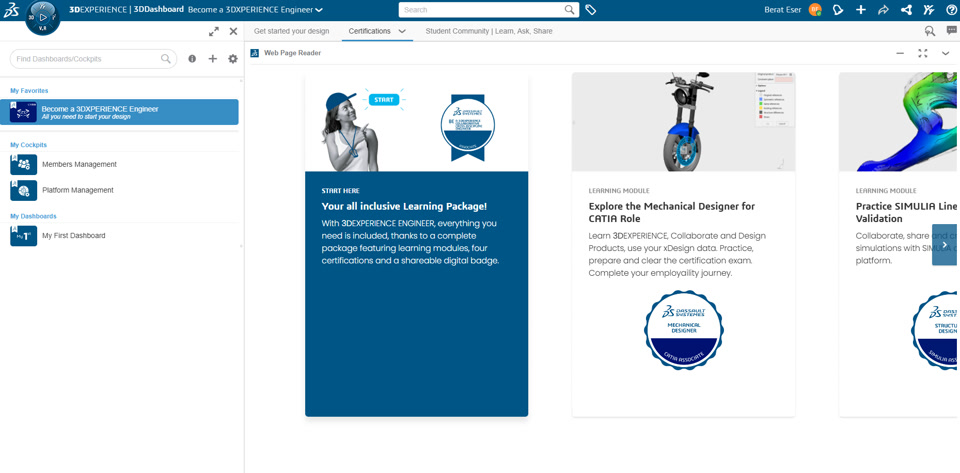
Task: Open the dashboard title dropdown
Action: point(319,10)
